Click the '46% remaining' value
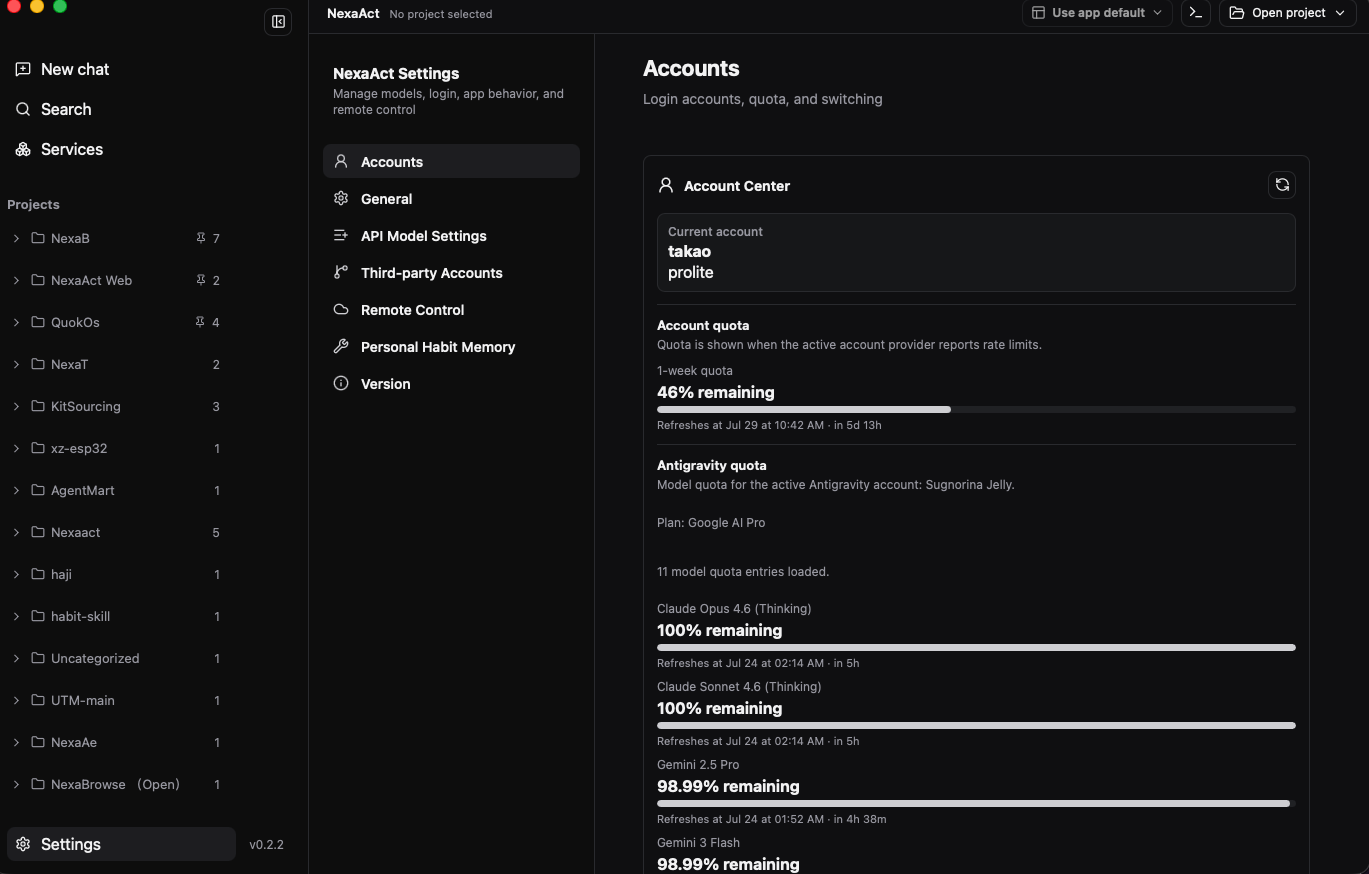Image resolution: width=1369 pixels, height=874 pixels. pyautogui.click(x=715, y=392)
